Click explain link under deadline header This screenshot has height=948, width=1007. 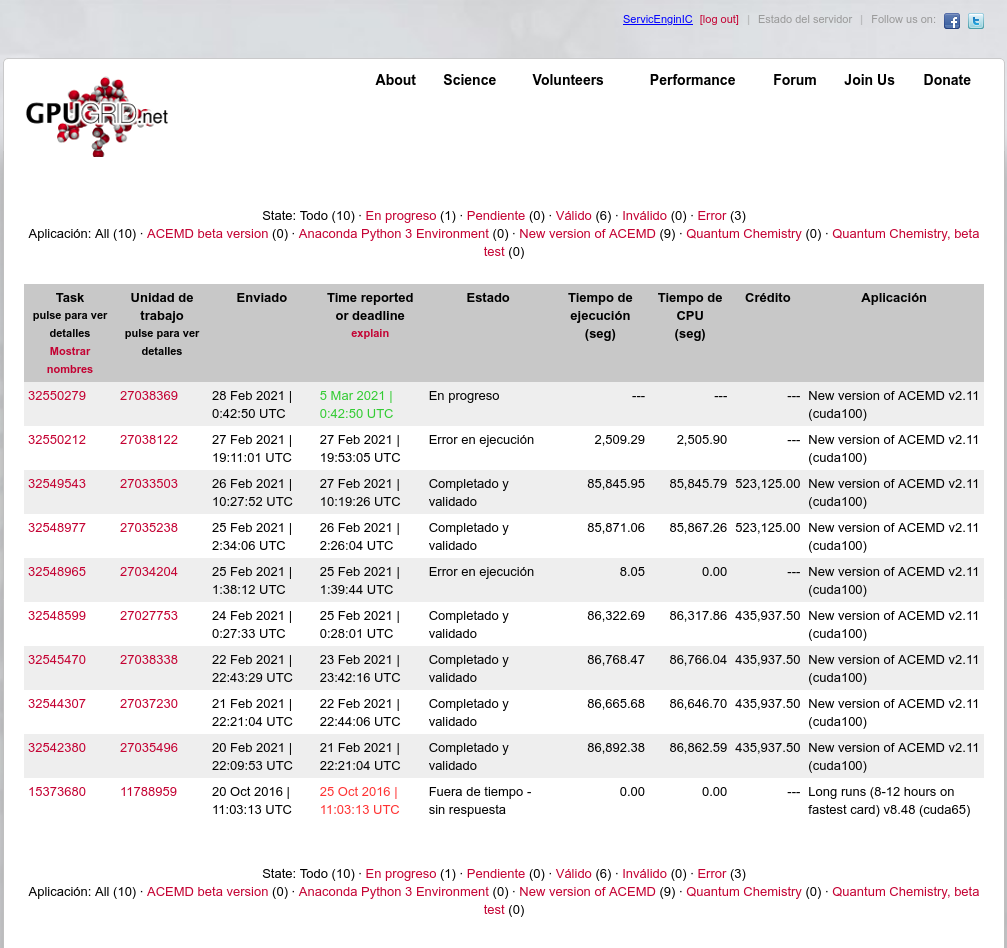point(370,333)
